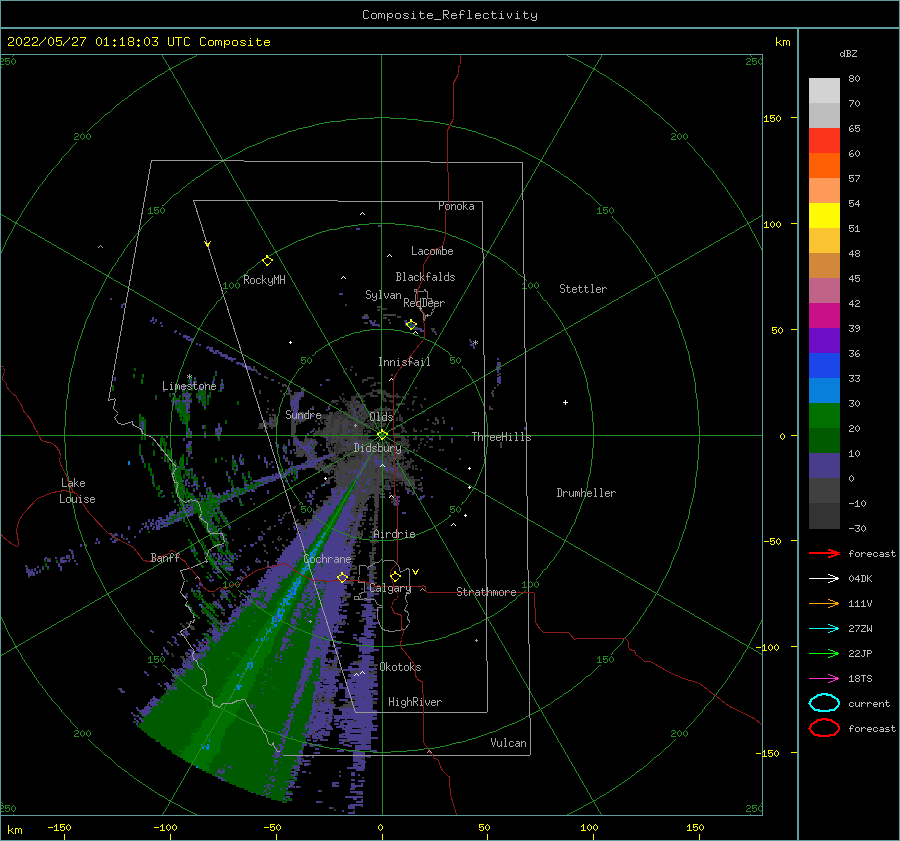Image resolution: width=900 pixels, height=841 pixels.
Task: Pick the bright yellow 51-54 dBZ swatch
Action: point(824,216)
